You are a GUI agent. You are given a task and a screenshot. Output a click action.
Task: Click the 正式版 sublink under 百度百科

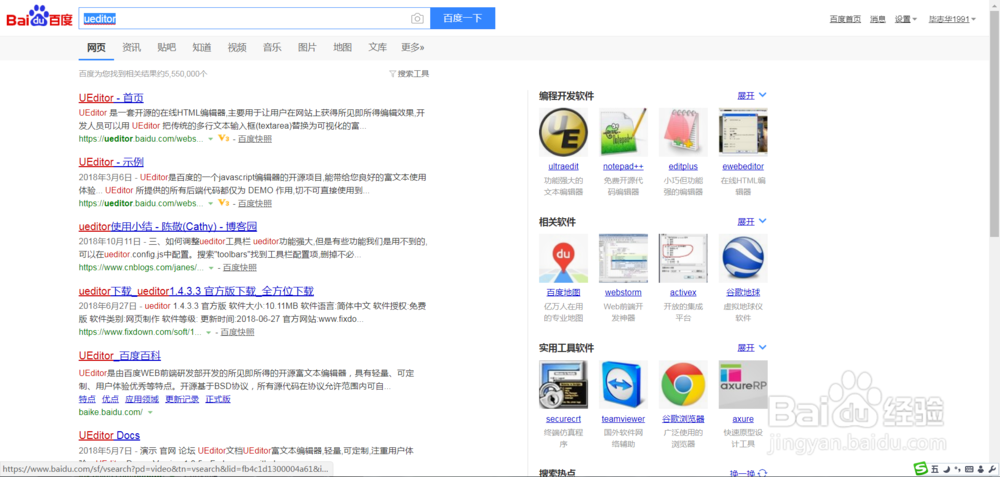pyautogui.click(x=217, y=399)
